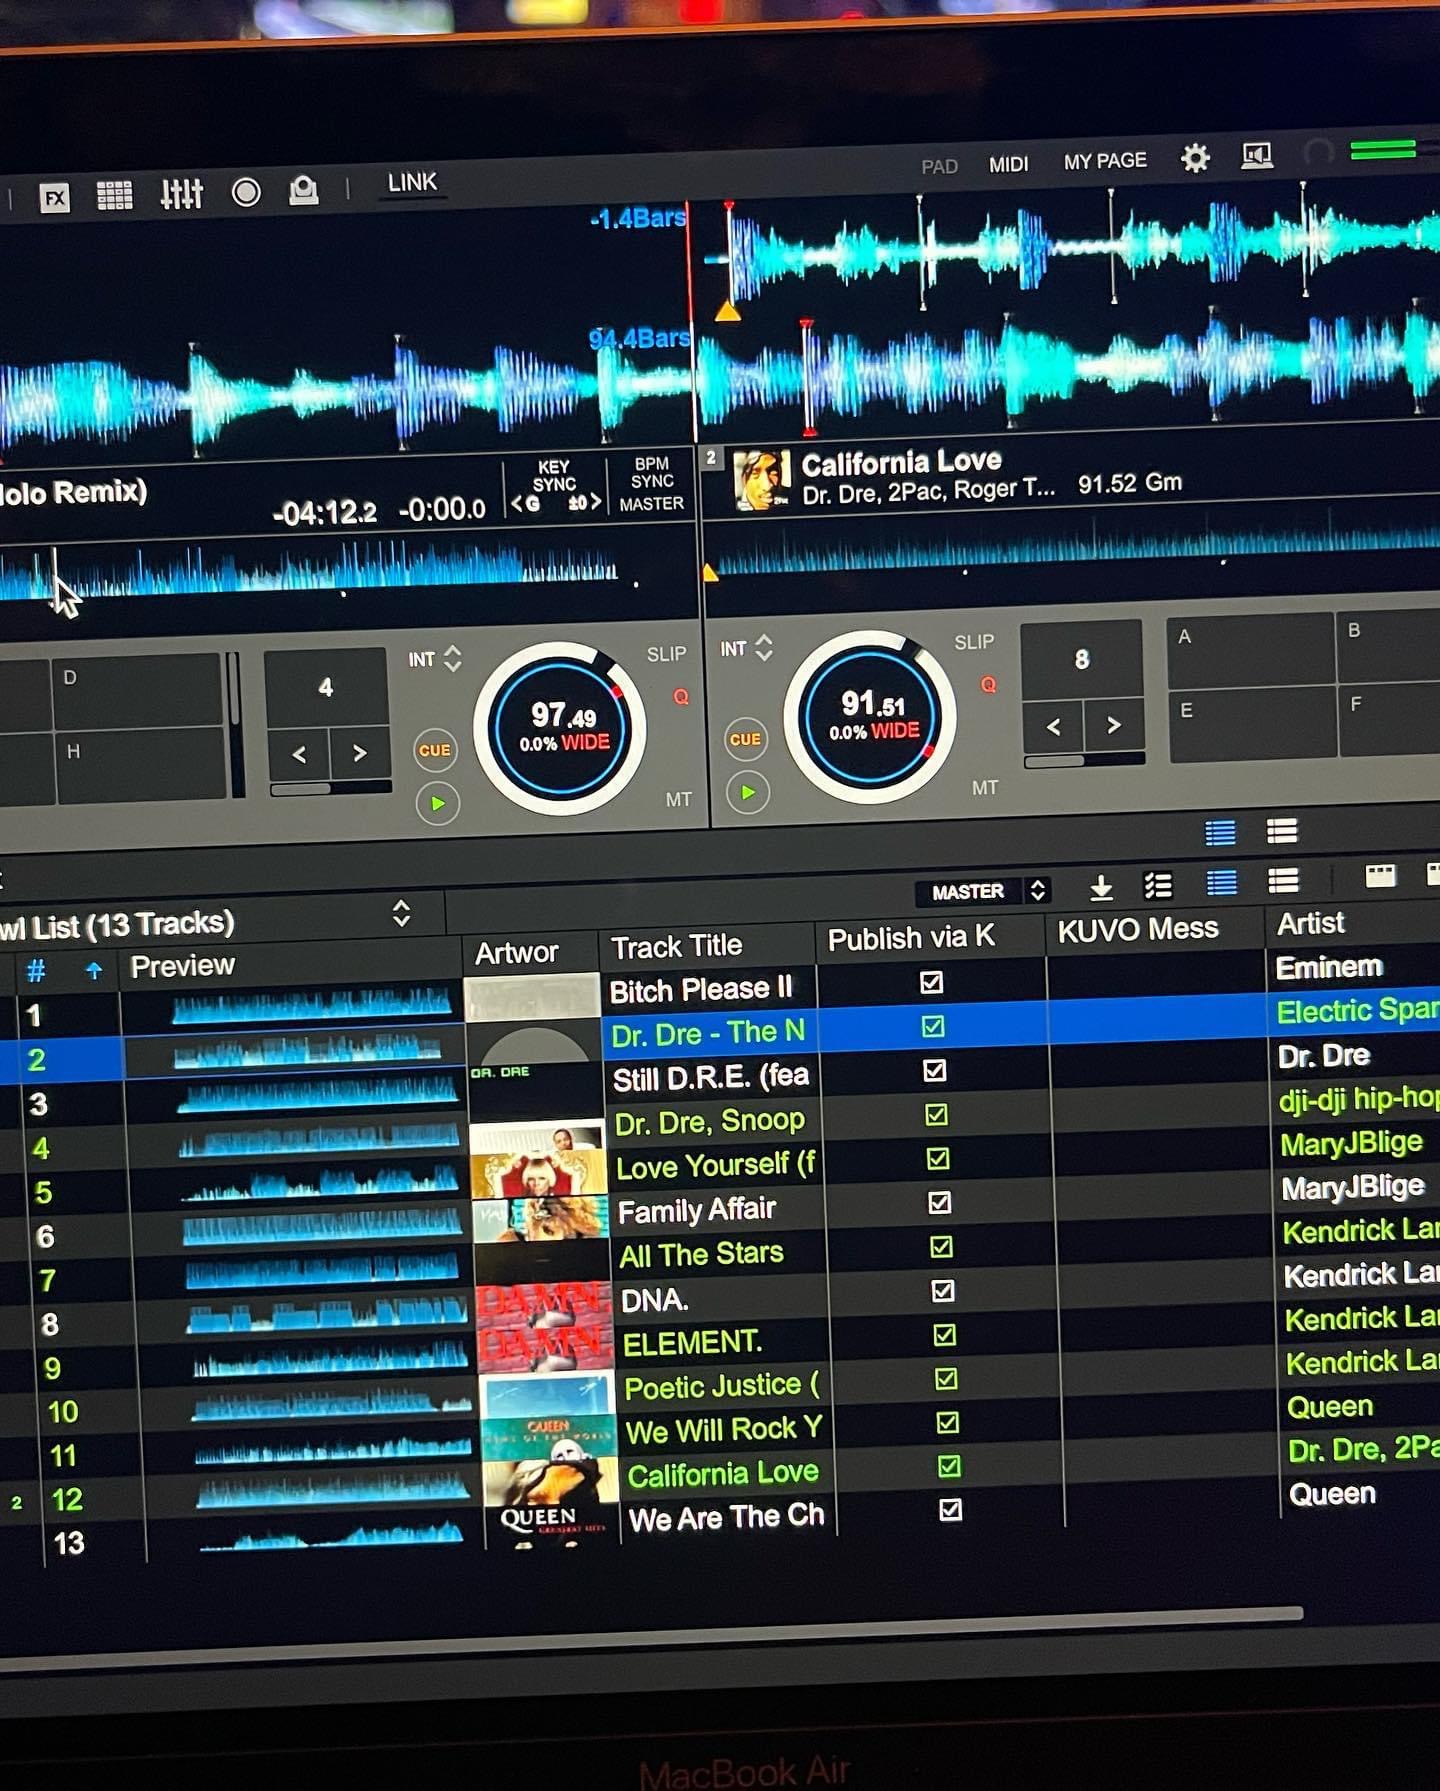Click the lighting mode icon next to LINK
This screenshot has width=1440, height=1791.
pos(304,190)
